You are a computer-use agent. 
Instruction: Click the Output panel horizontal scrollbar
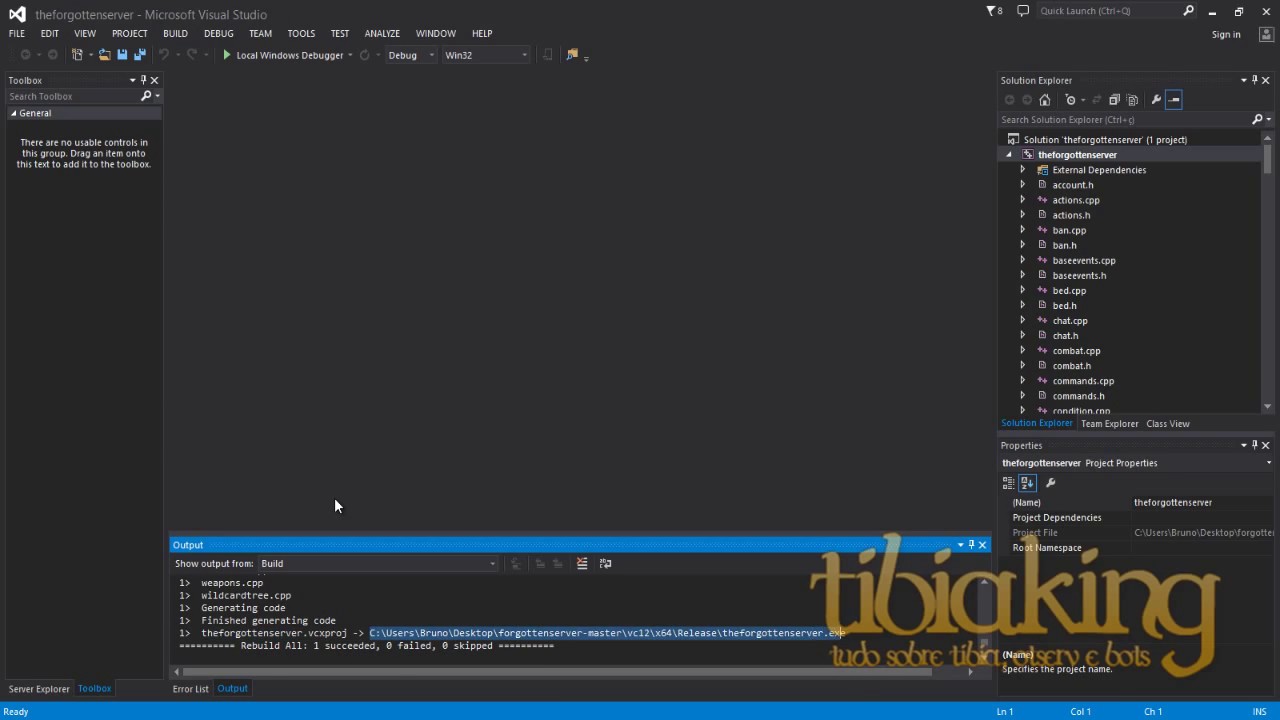557,672
